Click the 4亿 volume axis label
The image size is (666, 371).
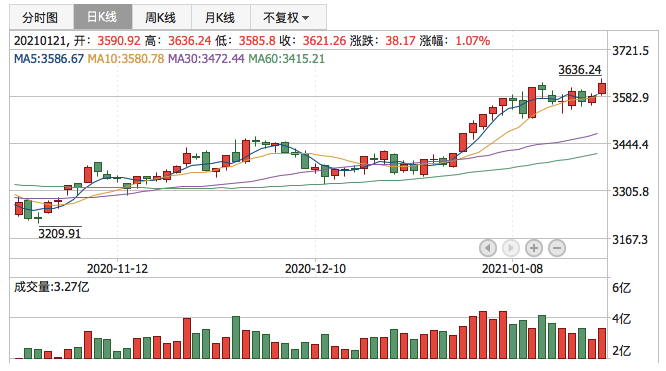click(621, 319)
